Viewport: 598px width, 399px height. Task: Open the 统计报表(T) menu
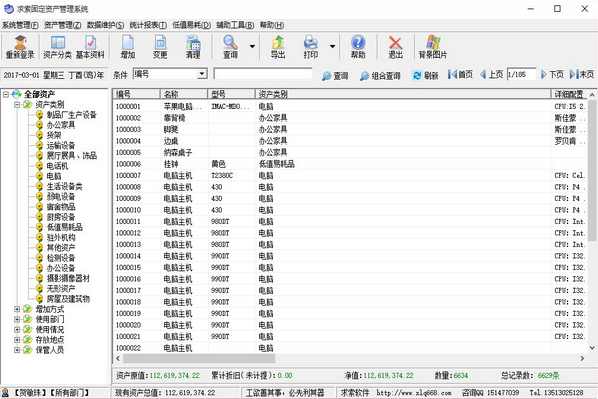point(148,25)
